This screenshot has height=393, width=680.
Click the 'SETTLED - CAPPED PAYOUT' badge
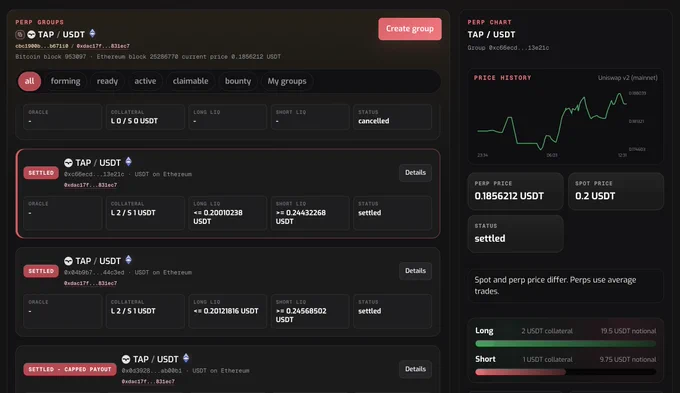pos(70,369)
